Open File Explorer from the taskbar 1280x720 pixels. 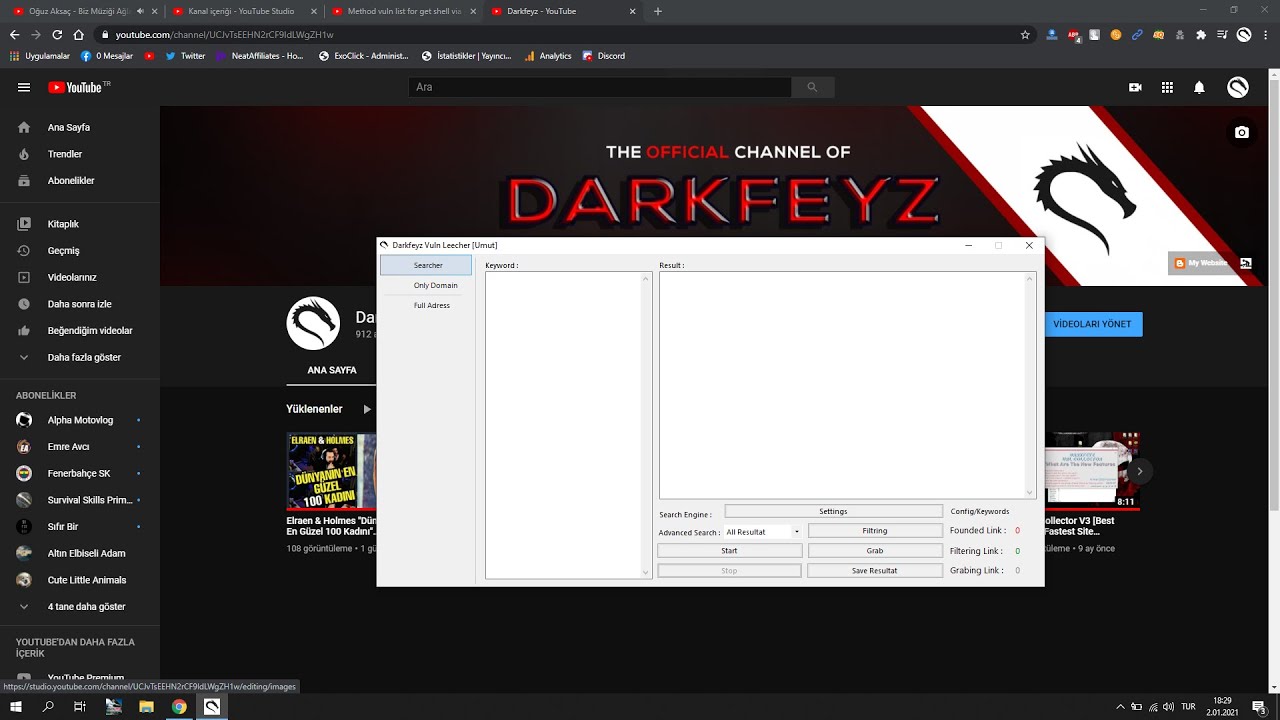146,706
